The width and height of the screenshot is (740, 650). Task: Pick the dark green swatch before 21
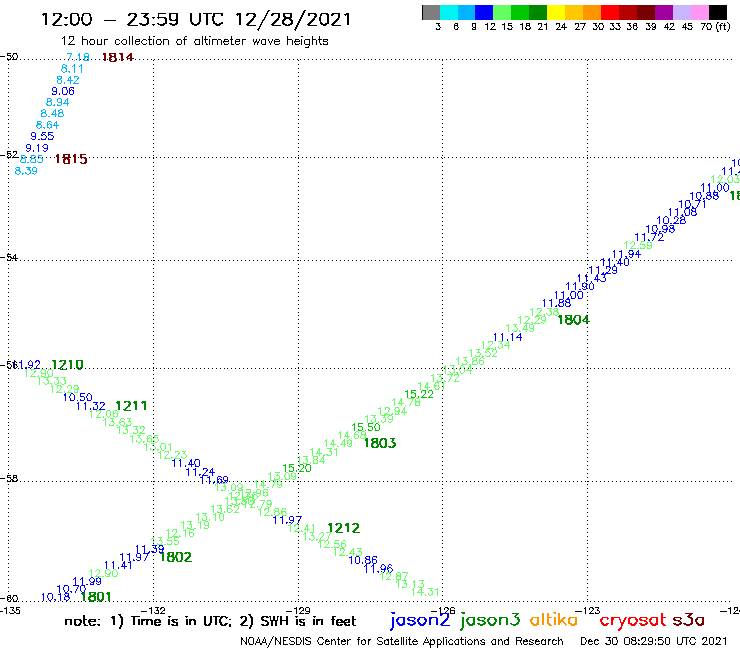click(x=538, y=12)
